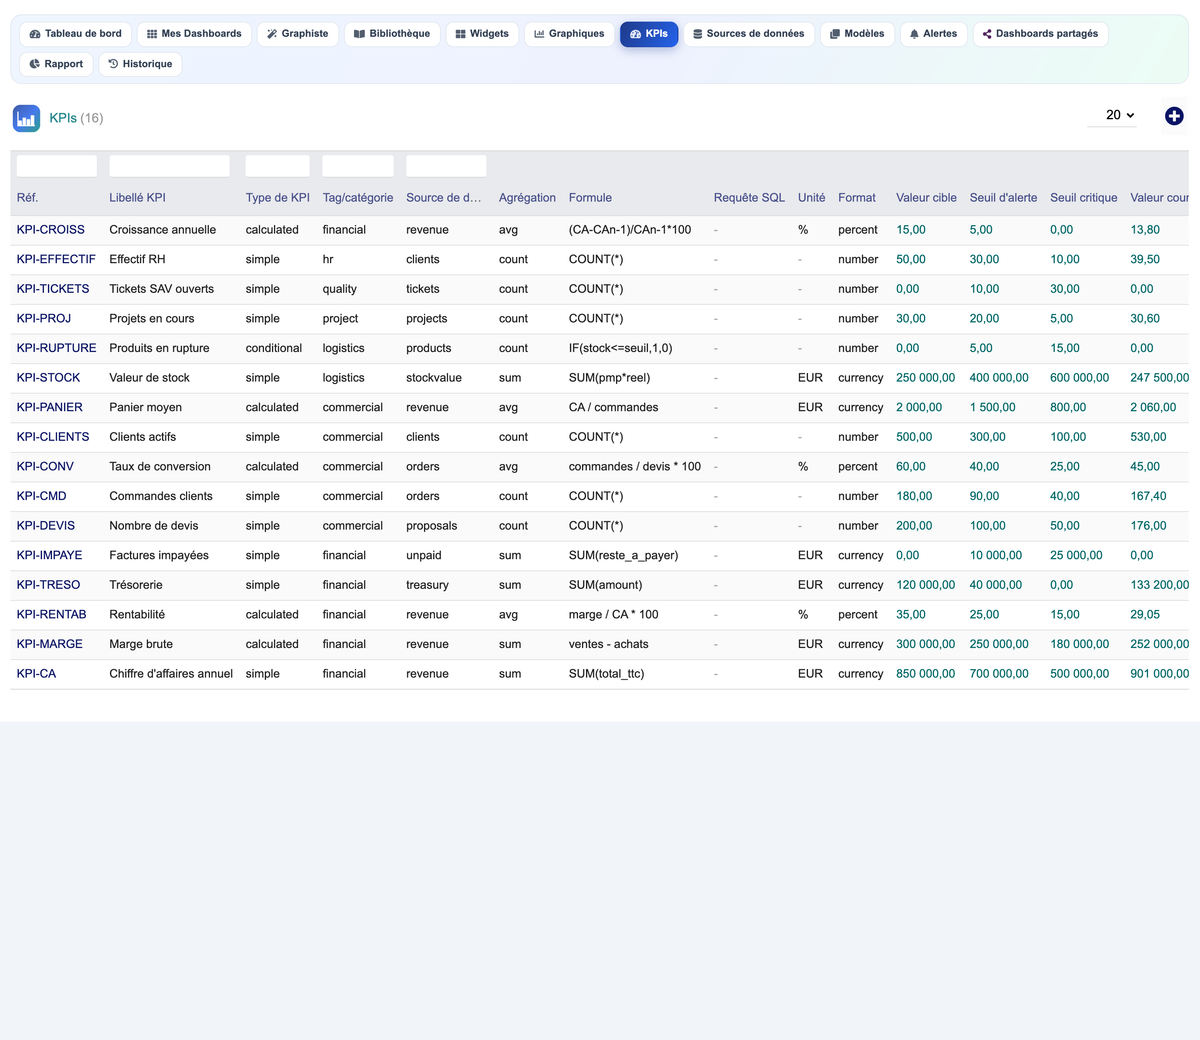This screenshot has height=1040, width=1200.
Task: Open the KPI-MARGE link
Action: coord(50,644)
